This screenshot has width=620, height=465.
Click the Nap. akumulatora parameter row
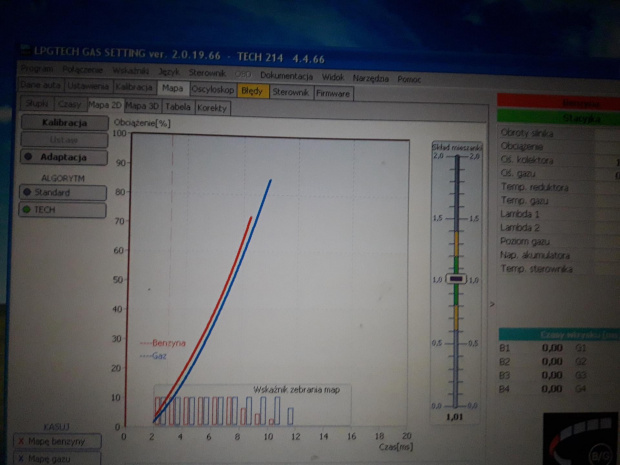click(558, 255)
